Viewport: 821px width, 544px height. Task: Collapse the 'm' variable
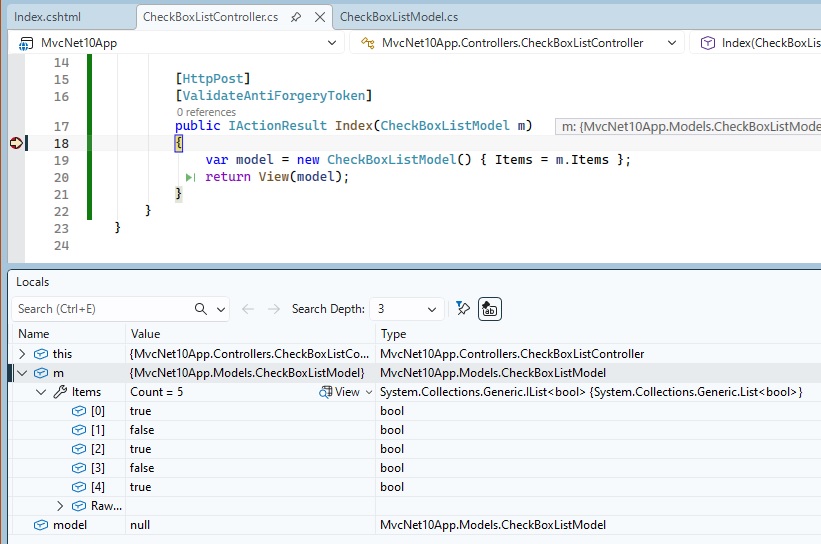[22, 373]
